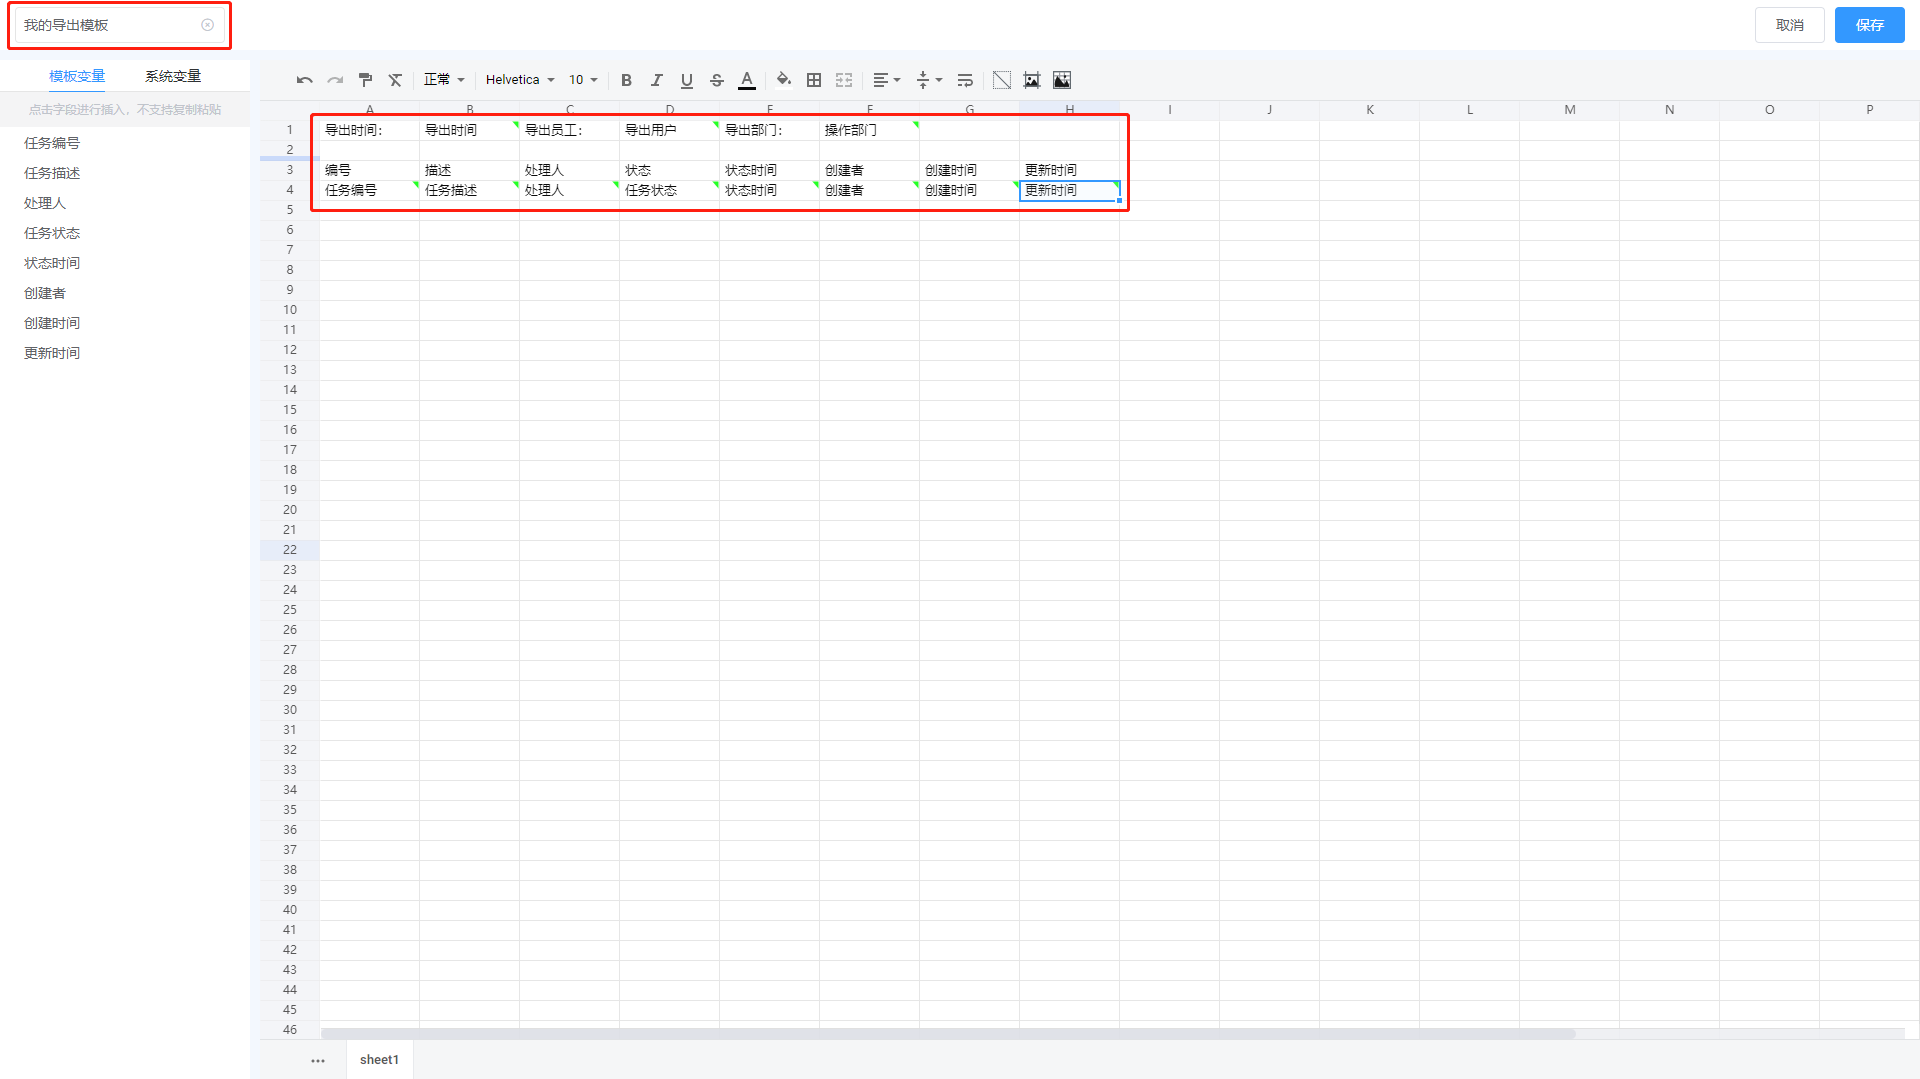Select column K header
Viewport: 1920px width, 1079px height.
[1370, 110]
